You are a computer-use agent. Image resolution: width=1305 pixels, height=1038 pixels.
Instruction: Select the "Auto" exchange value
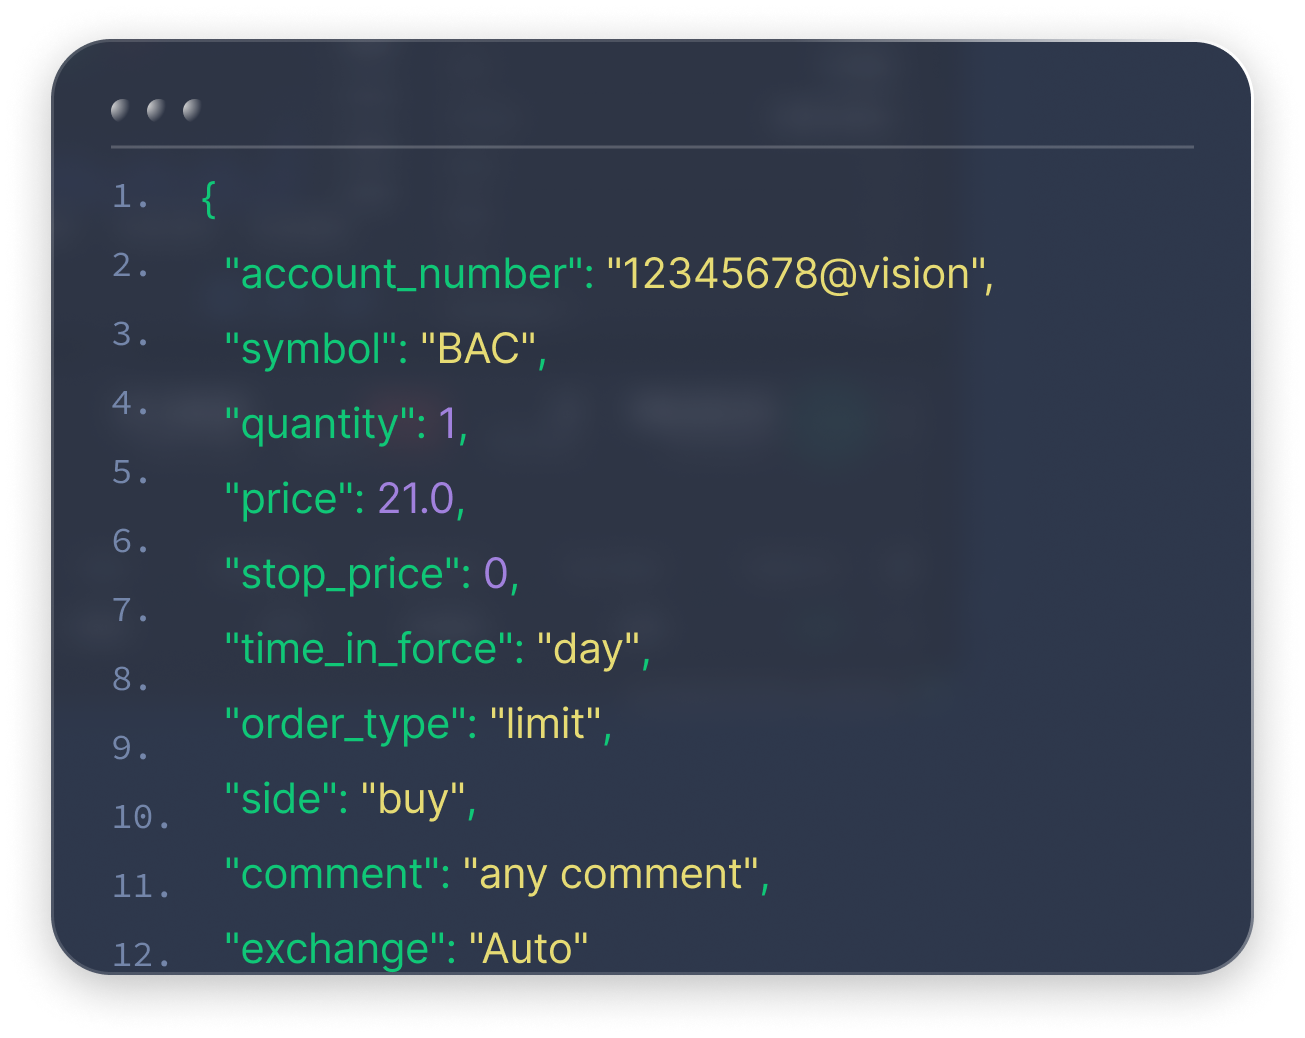tap(528, 949)
